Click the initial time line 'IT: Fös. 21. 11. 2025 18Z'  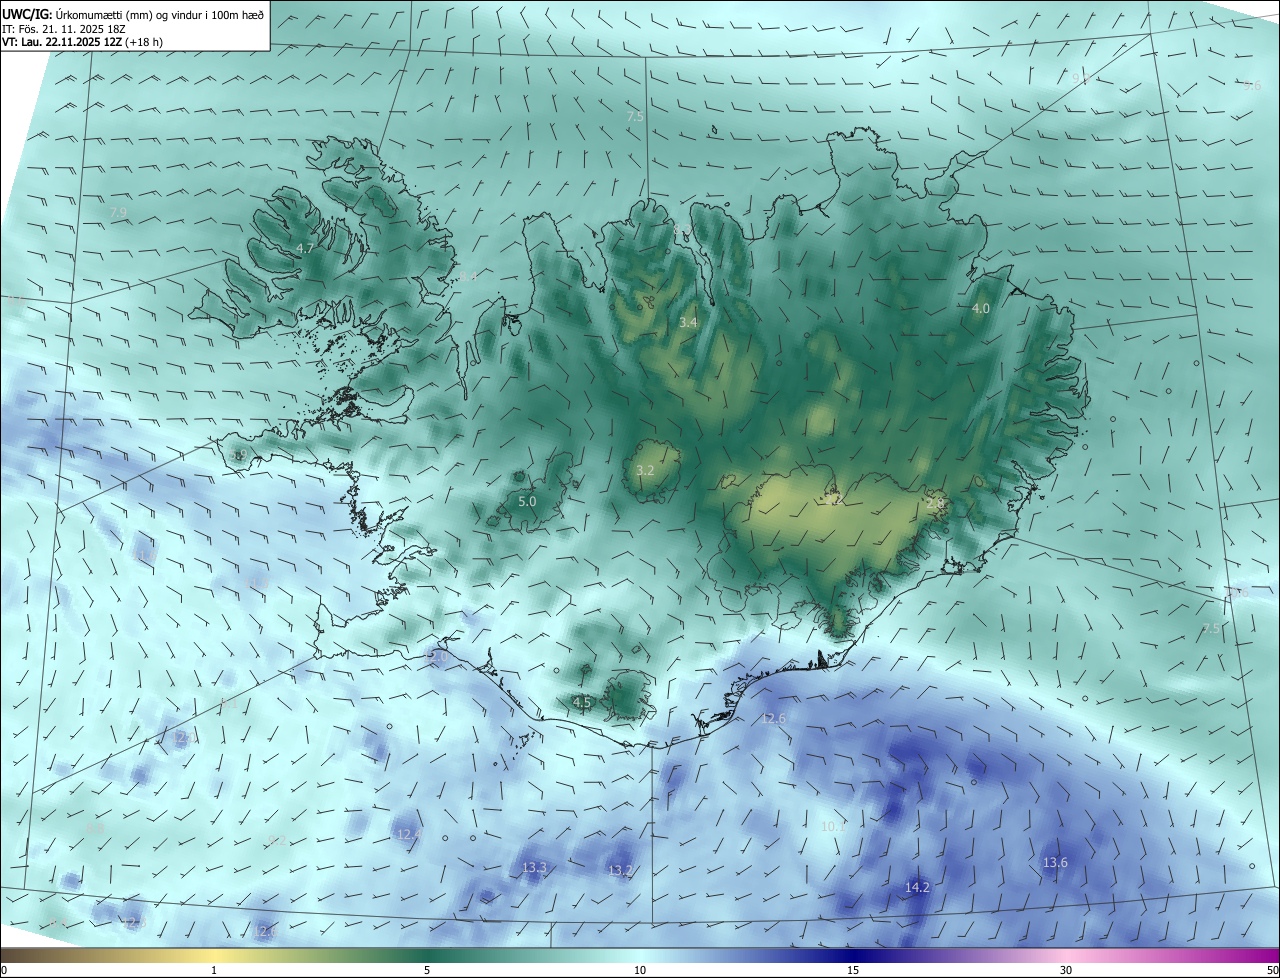63,28
